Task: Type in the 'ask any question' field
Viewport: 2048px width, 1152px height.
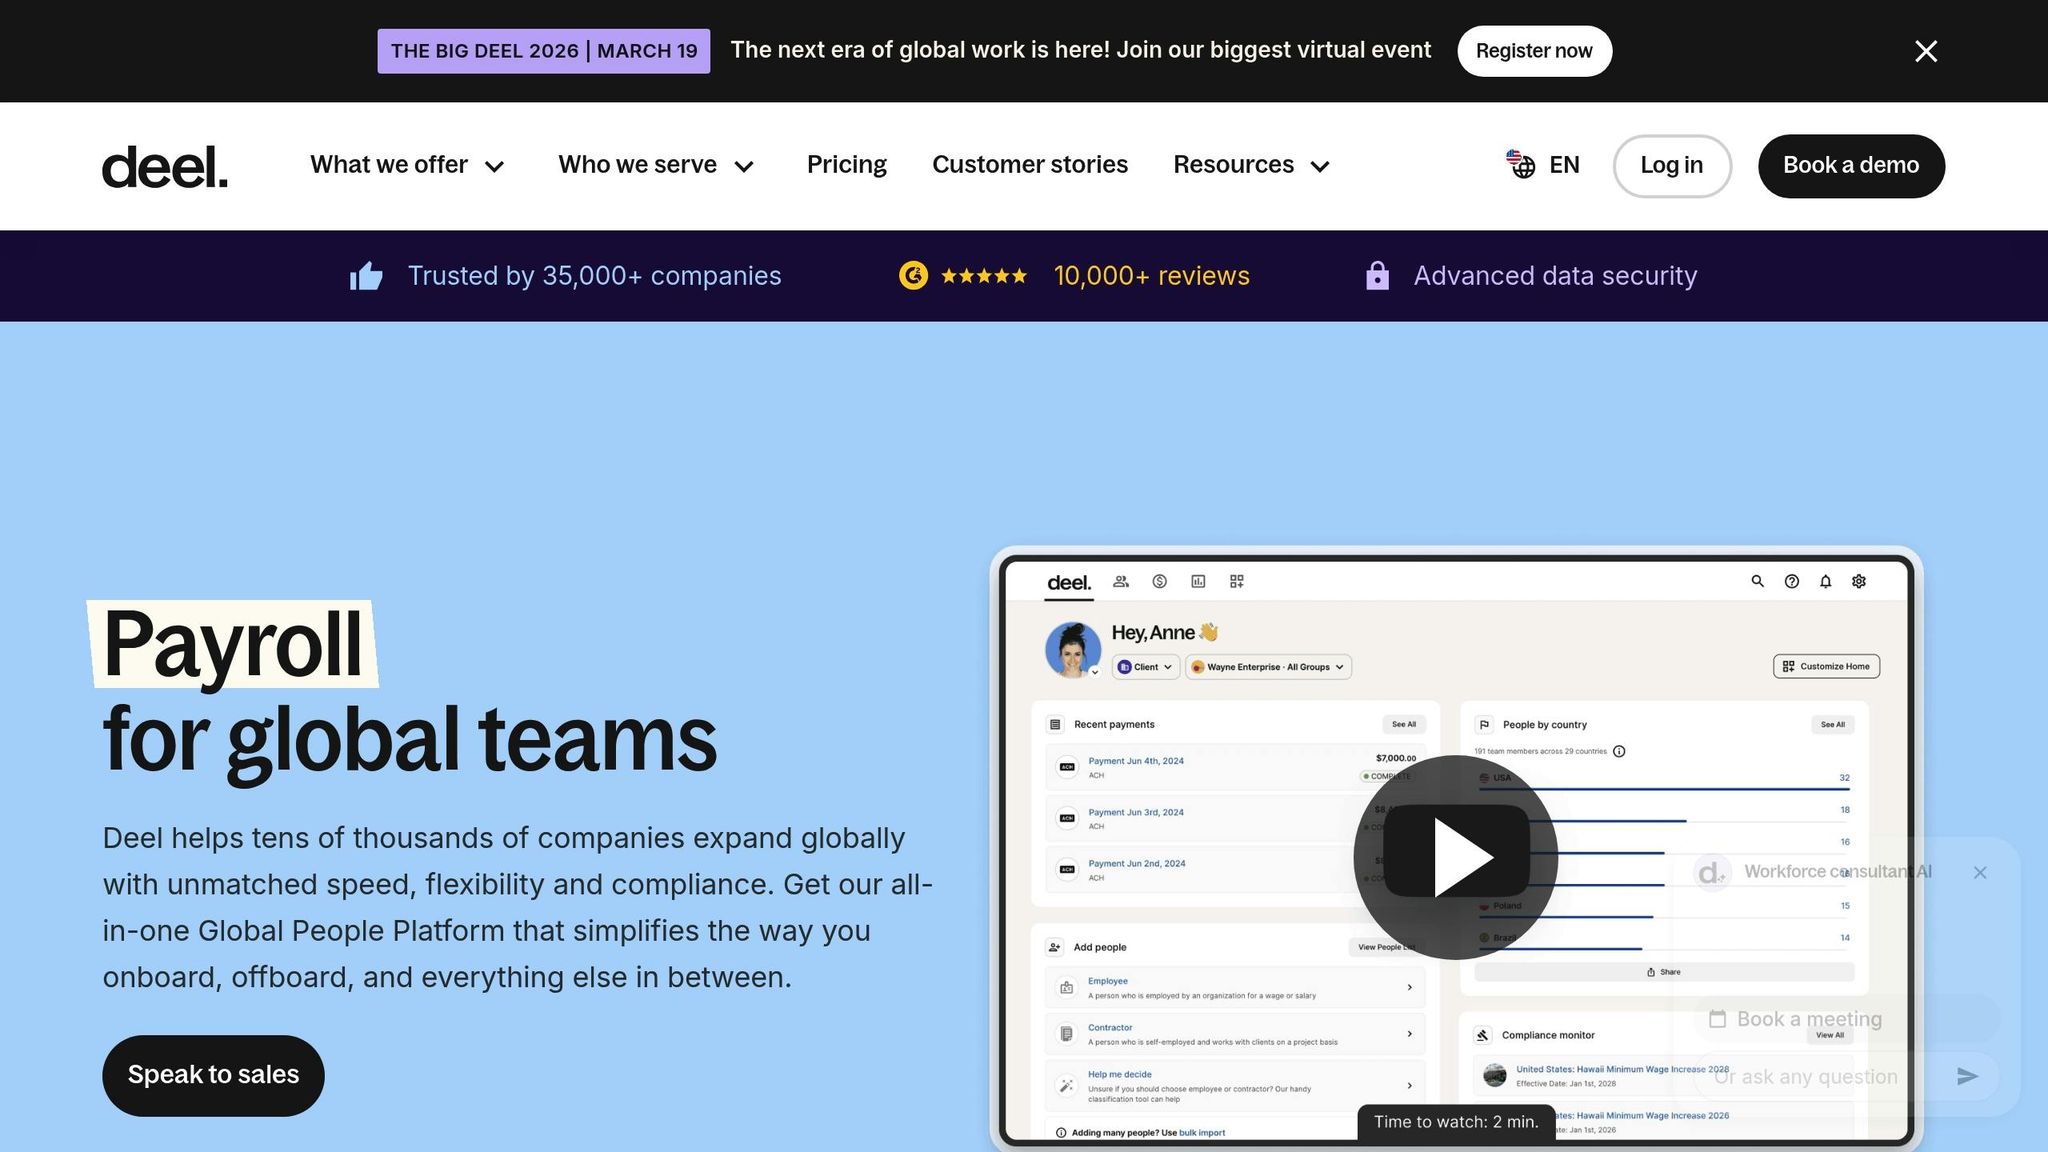Action: coord(1820,1077)
